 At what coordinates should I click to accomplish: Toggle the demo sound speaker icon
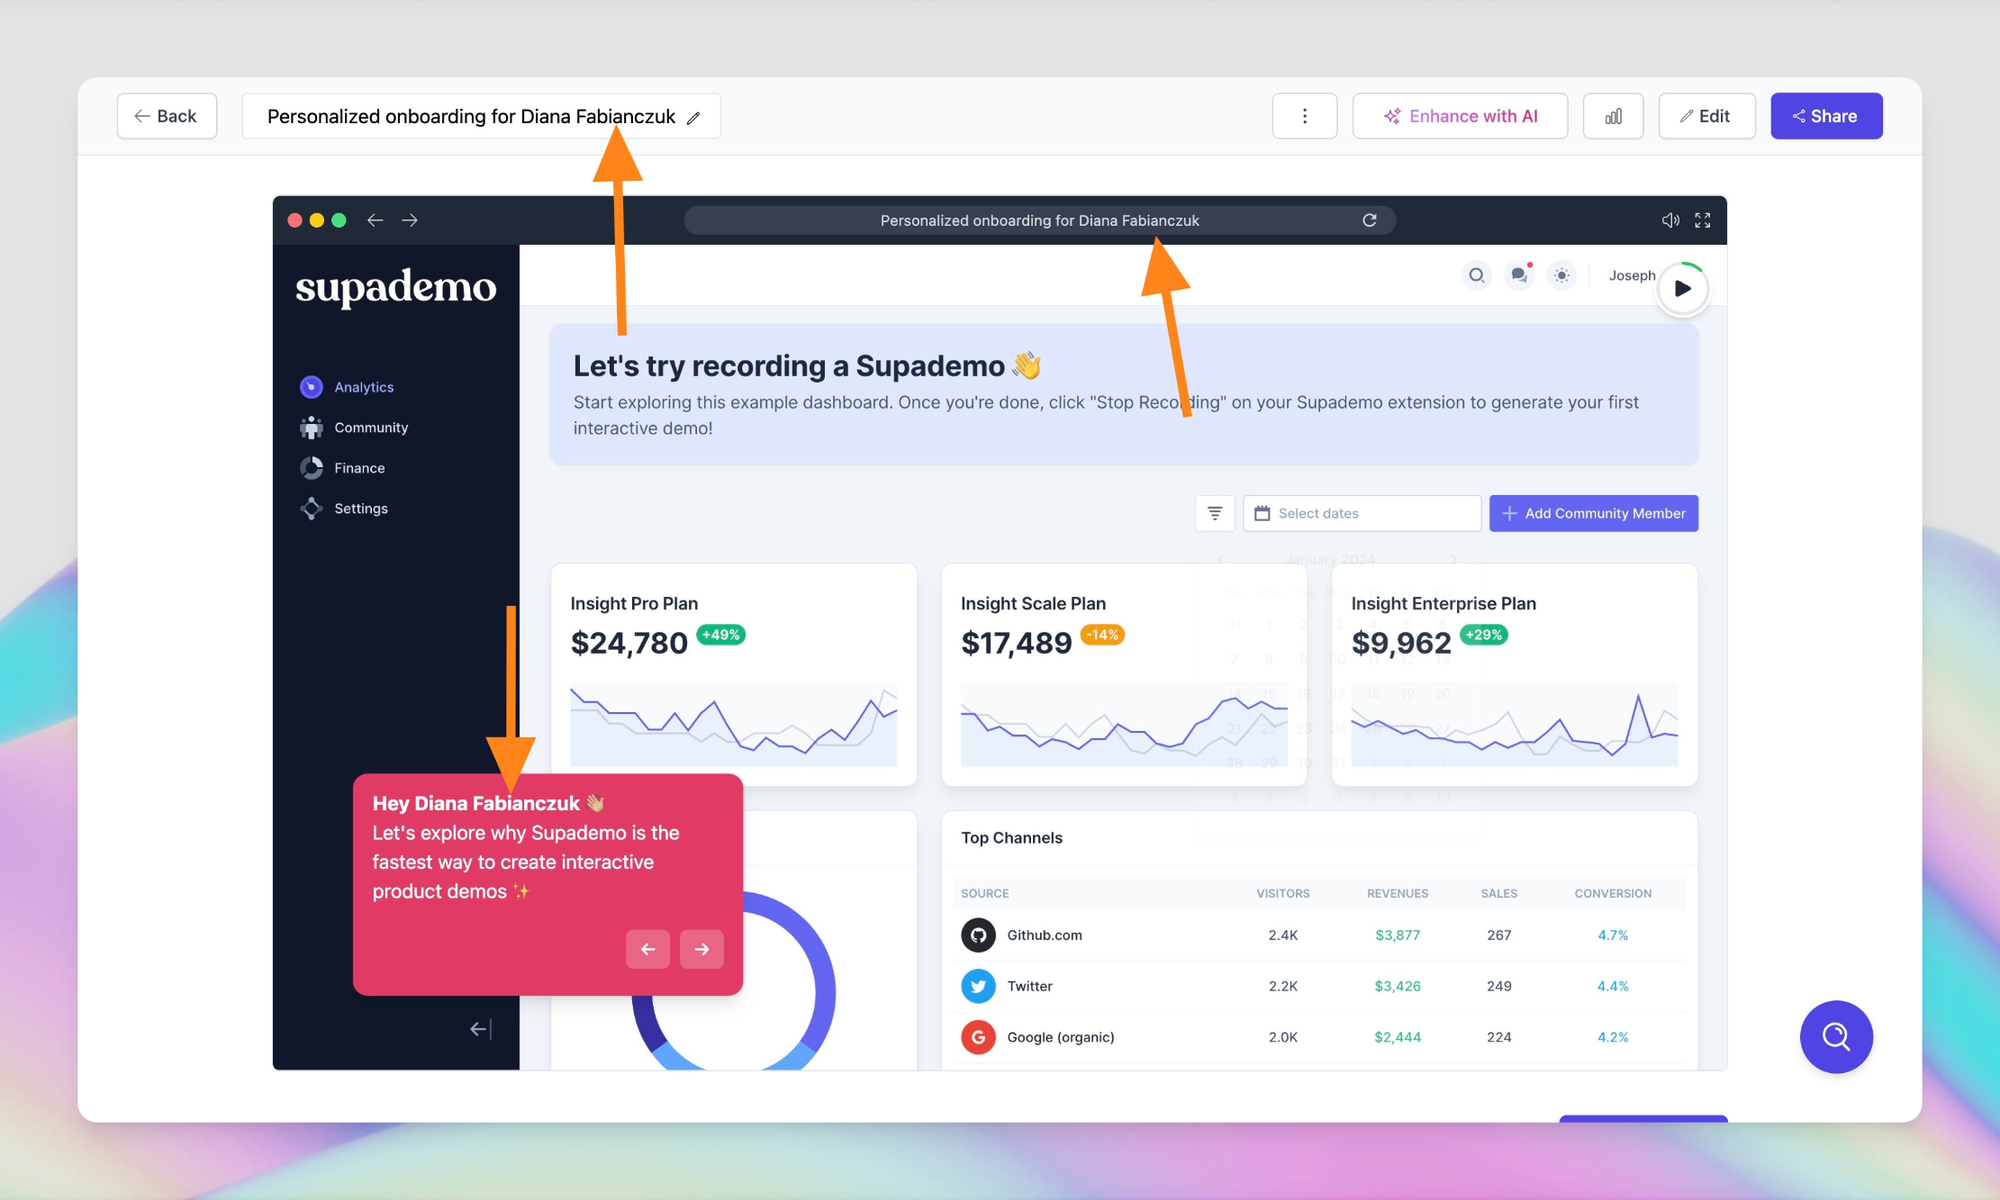[1670, 220]
